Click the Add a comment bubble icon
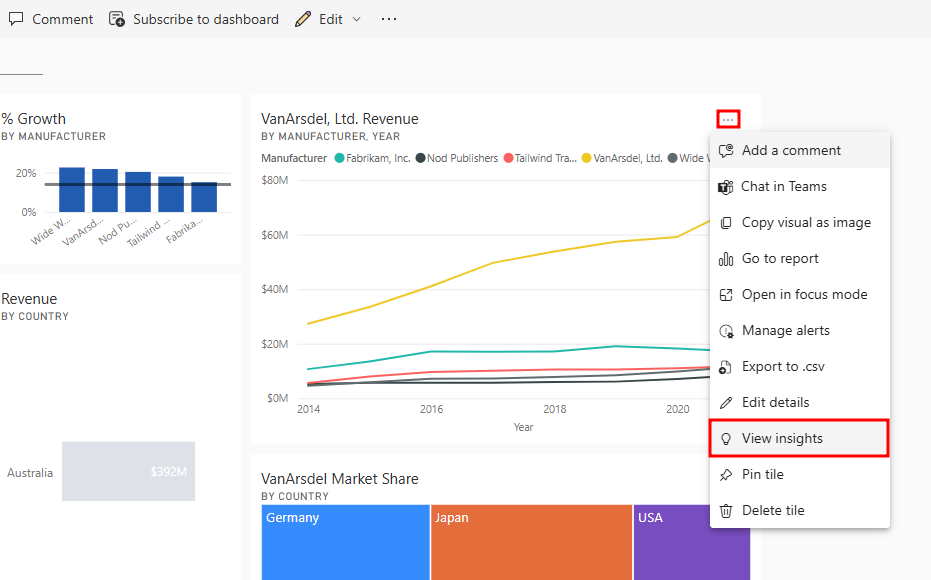Viewport: 931px width, 580px height. (x=726, y=150)
